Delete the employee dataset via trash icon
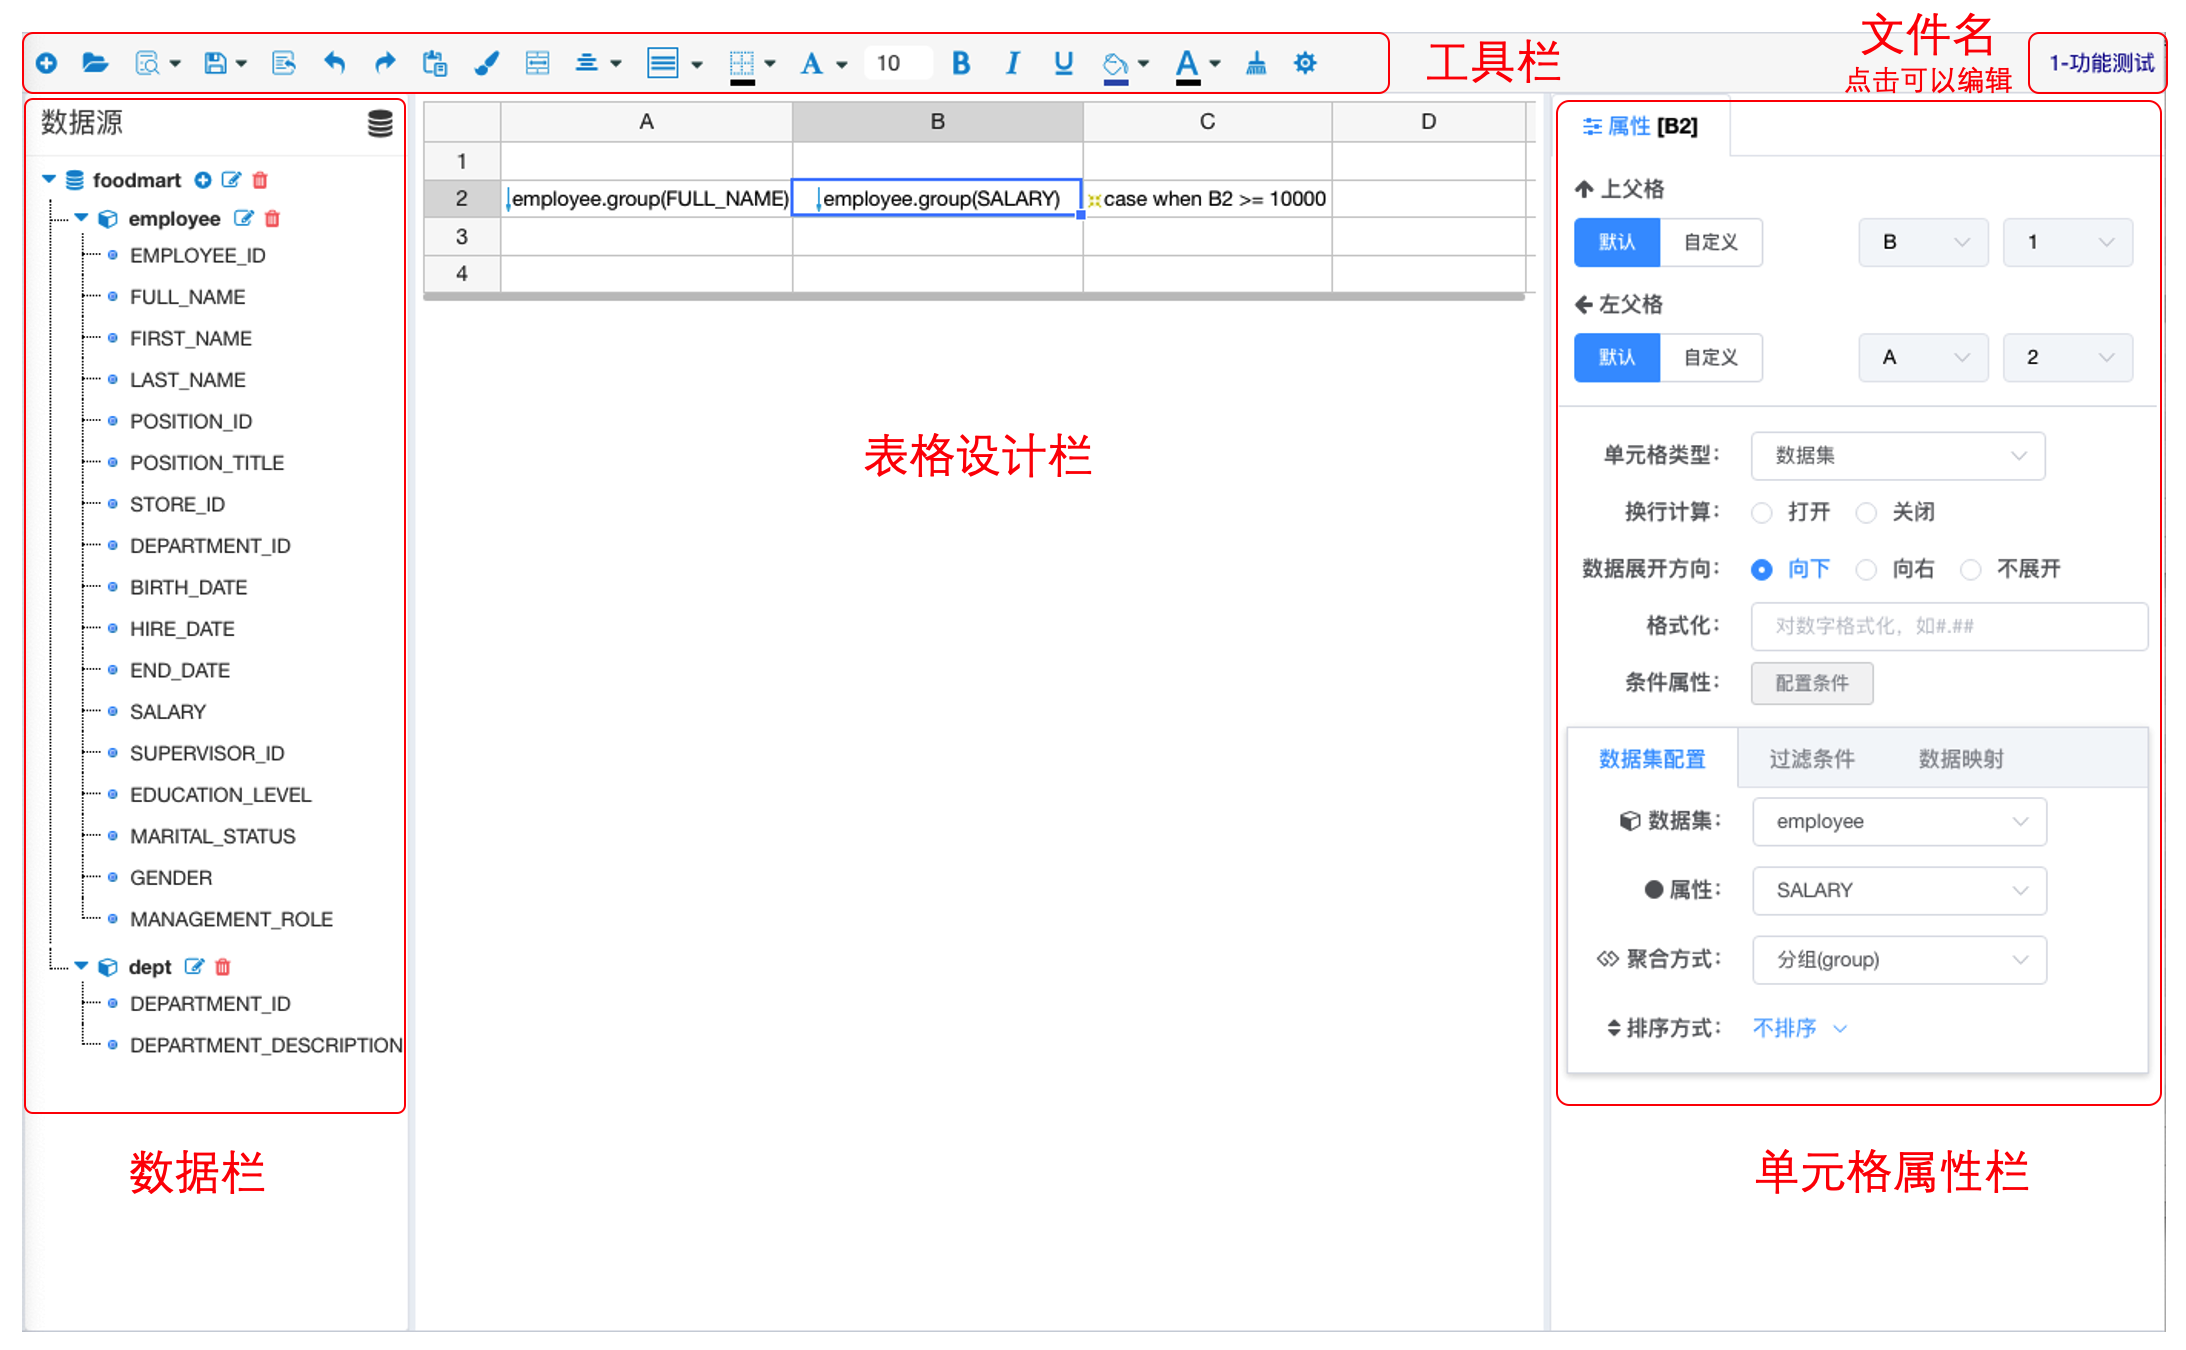2186x1350 pixels. 273,219
